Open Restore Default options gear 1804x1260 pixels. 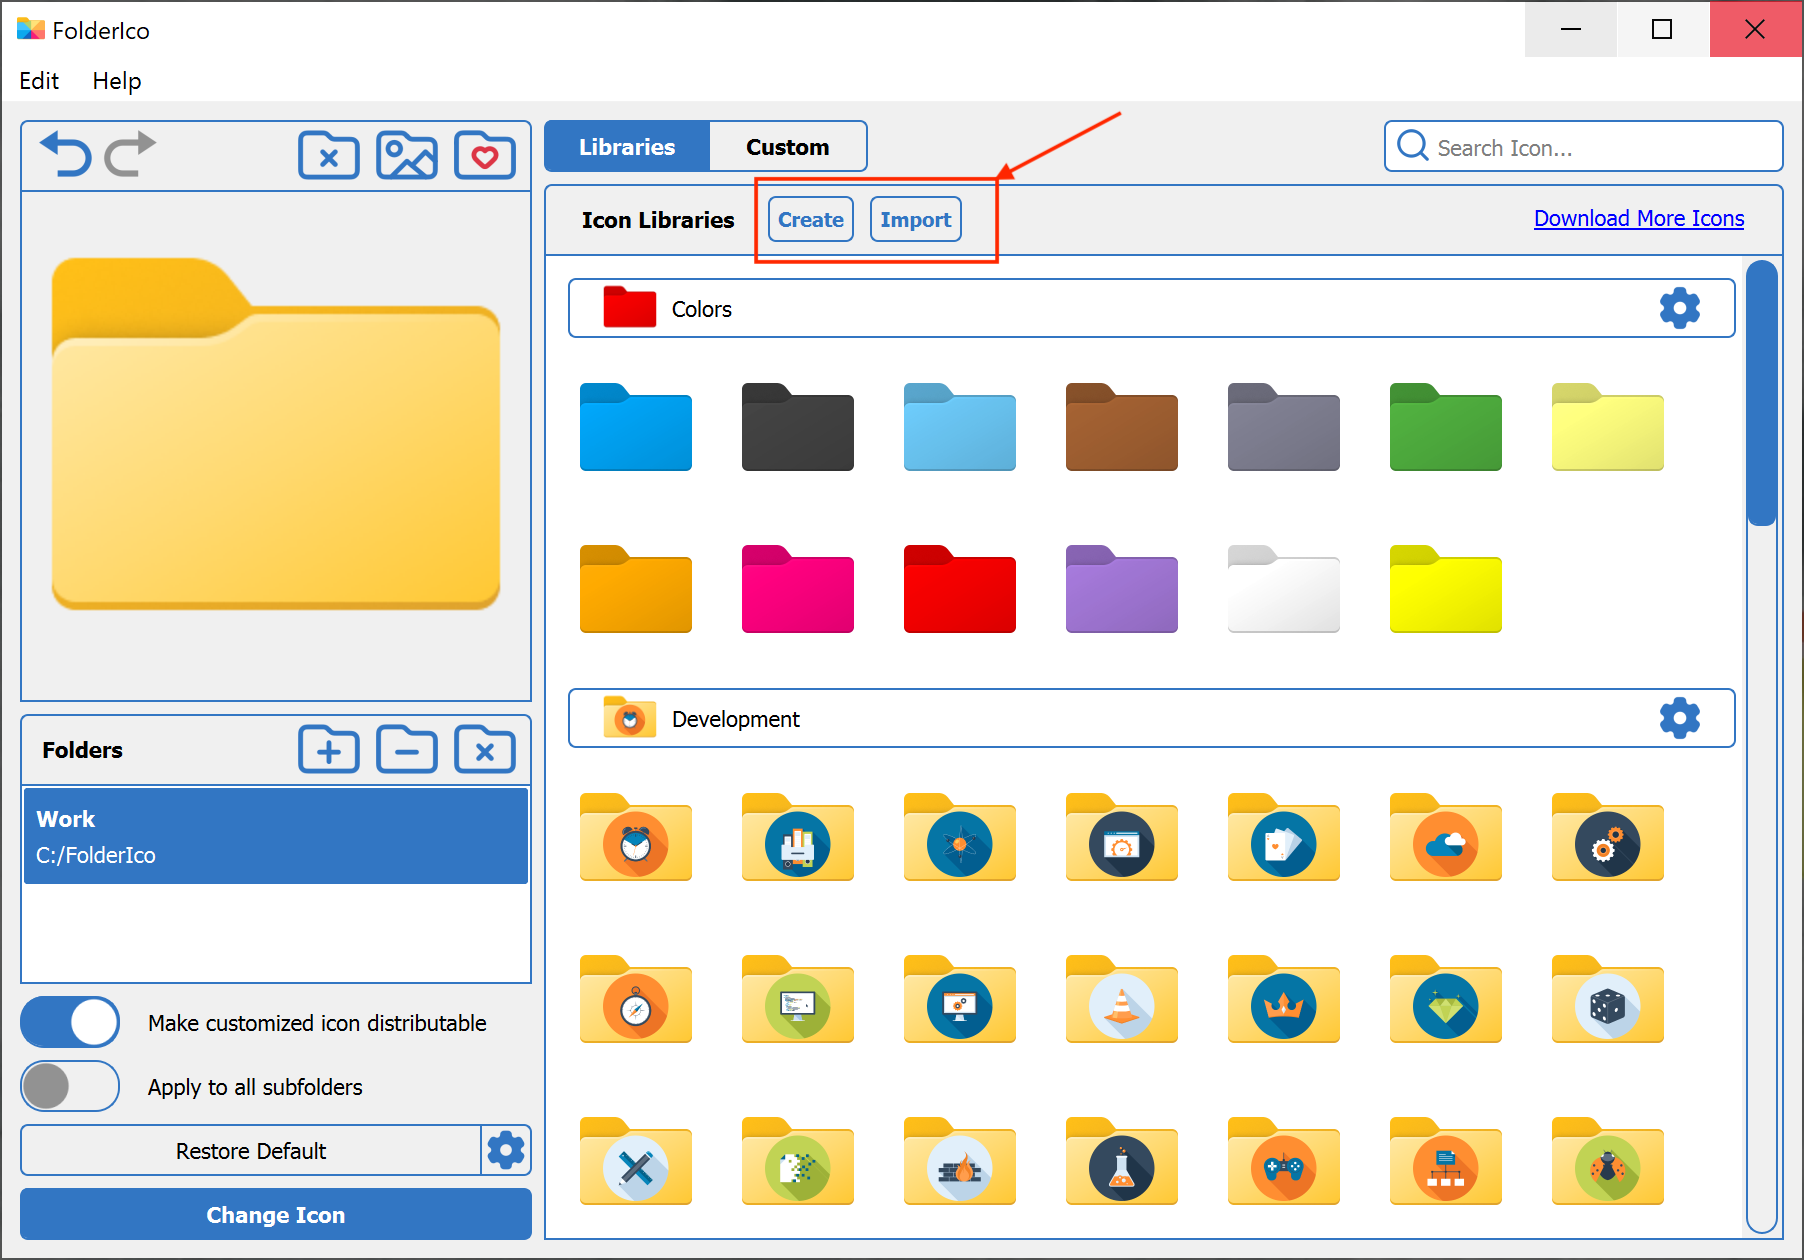coord(506,1151)
